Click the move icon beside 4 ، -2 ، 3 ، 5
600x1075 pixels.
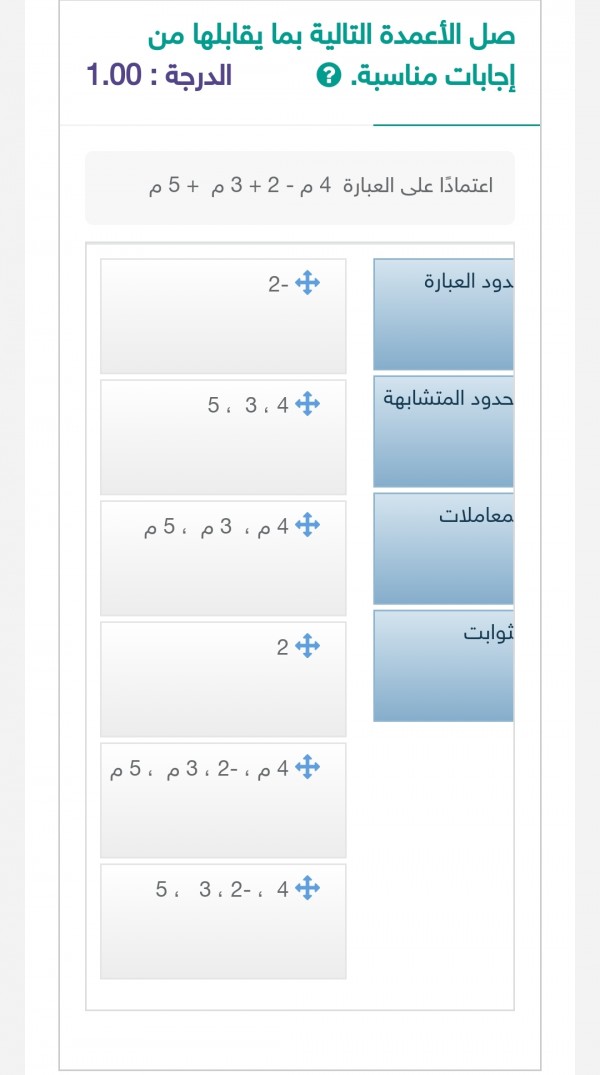(308, 888)
